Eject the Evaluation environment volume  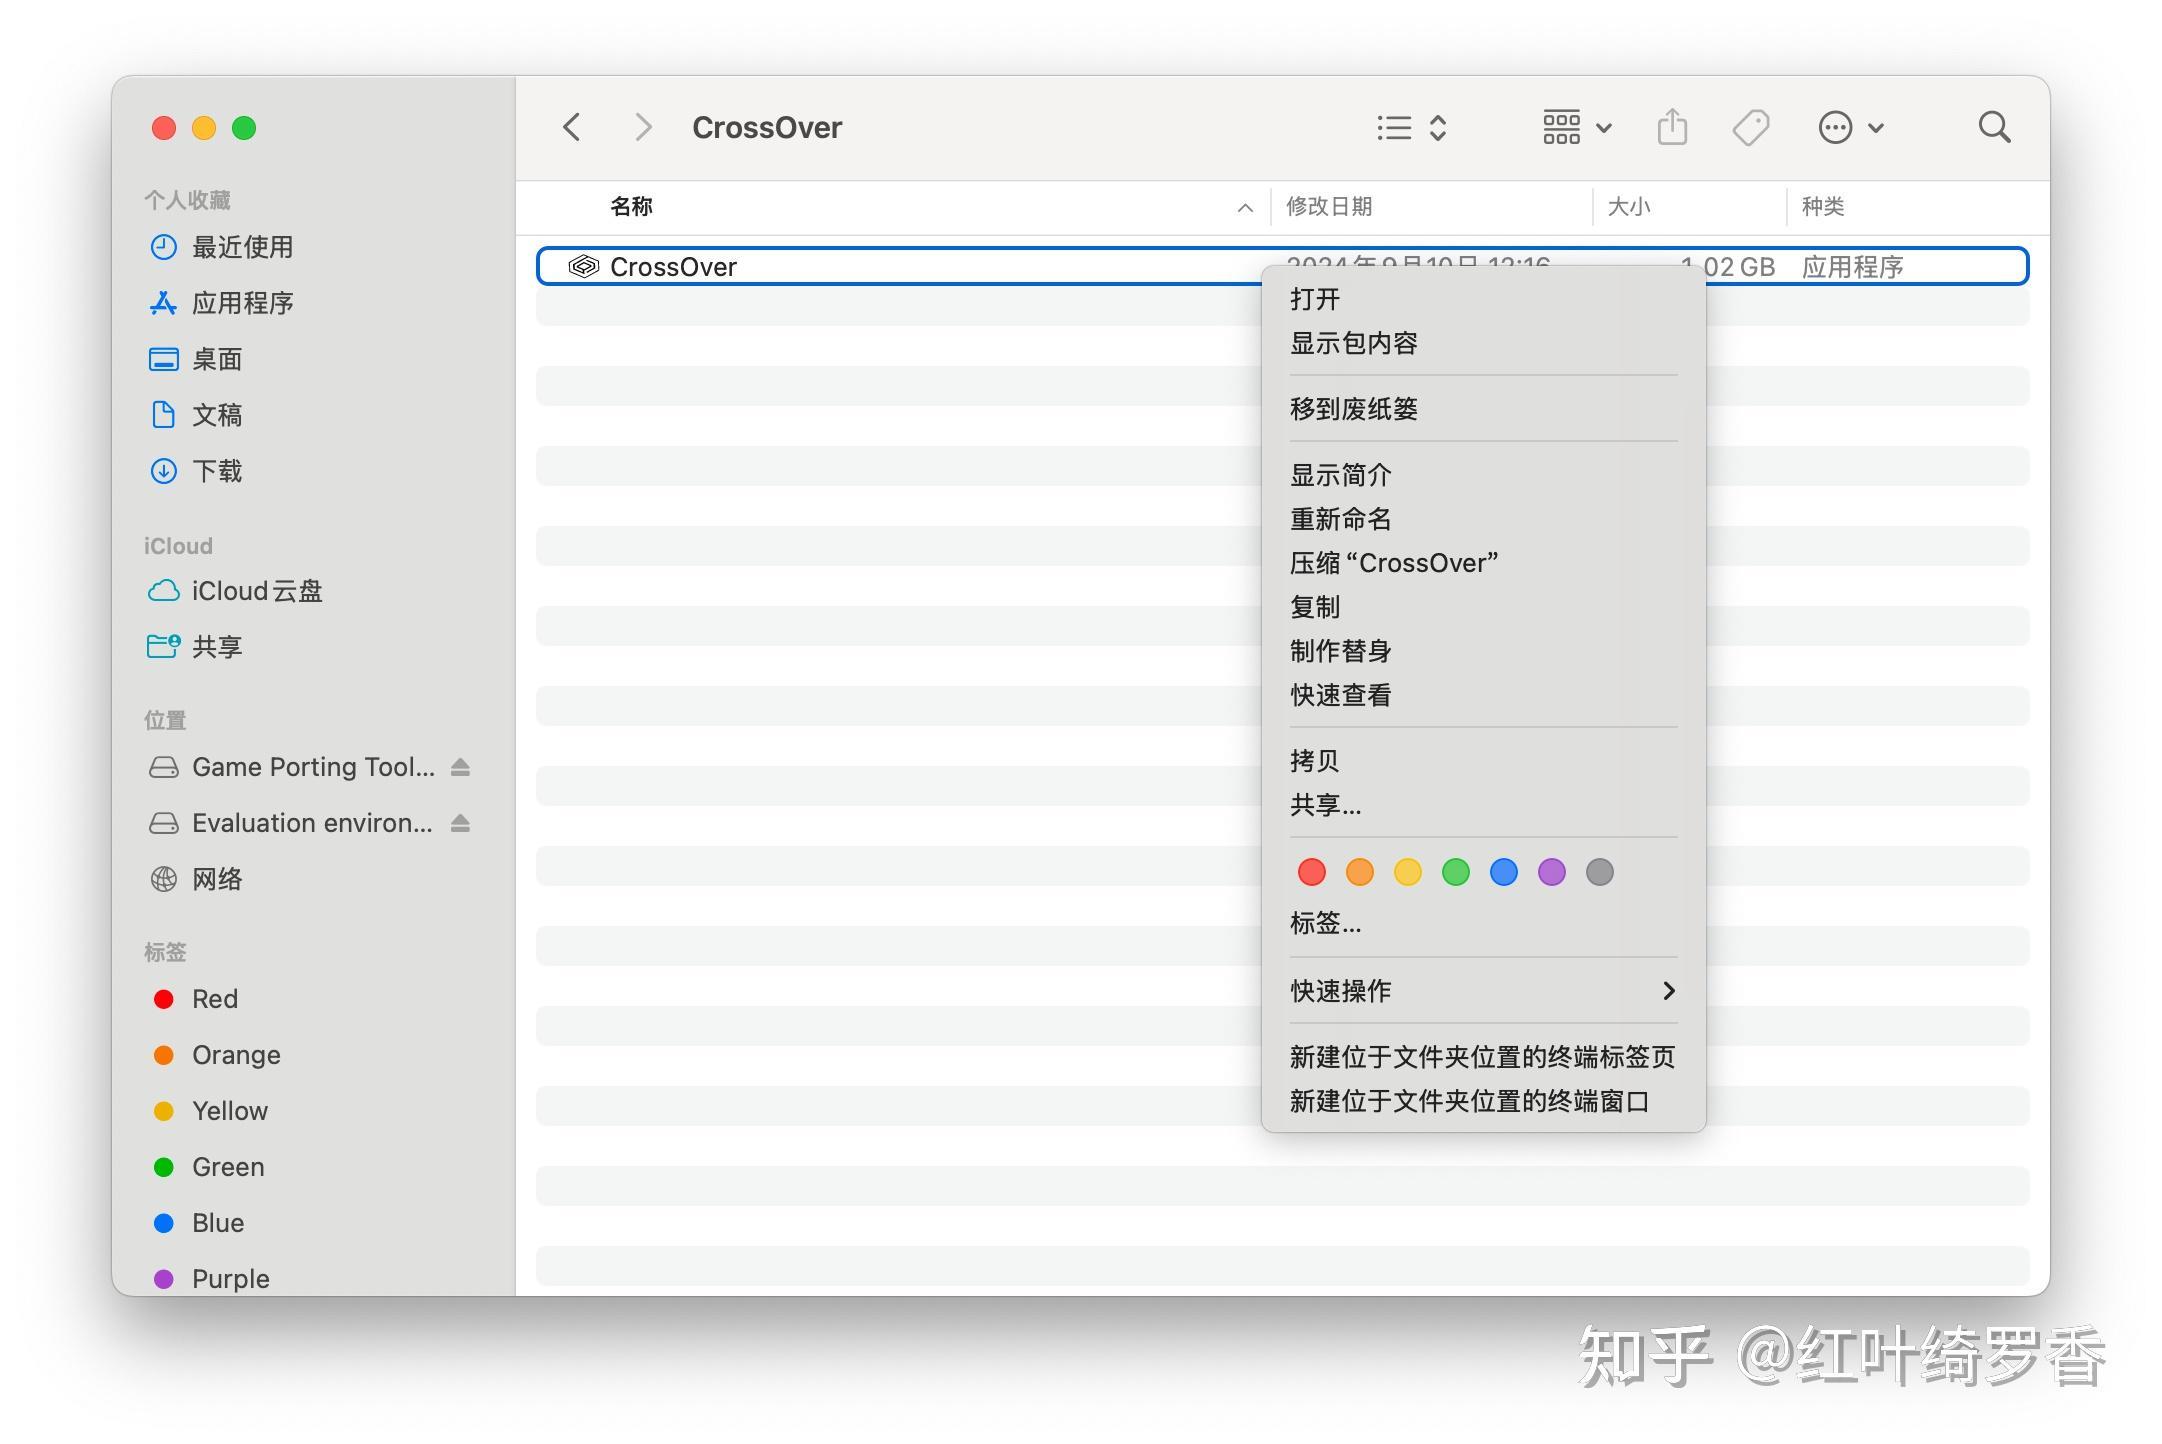coord(460,823)
